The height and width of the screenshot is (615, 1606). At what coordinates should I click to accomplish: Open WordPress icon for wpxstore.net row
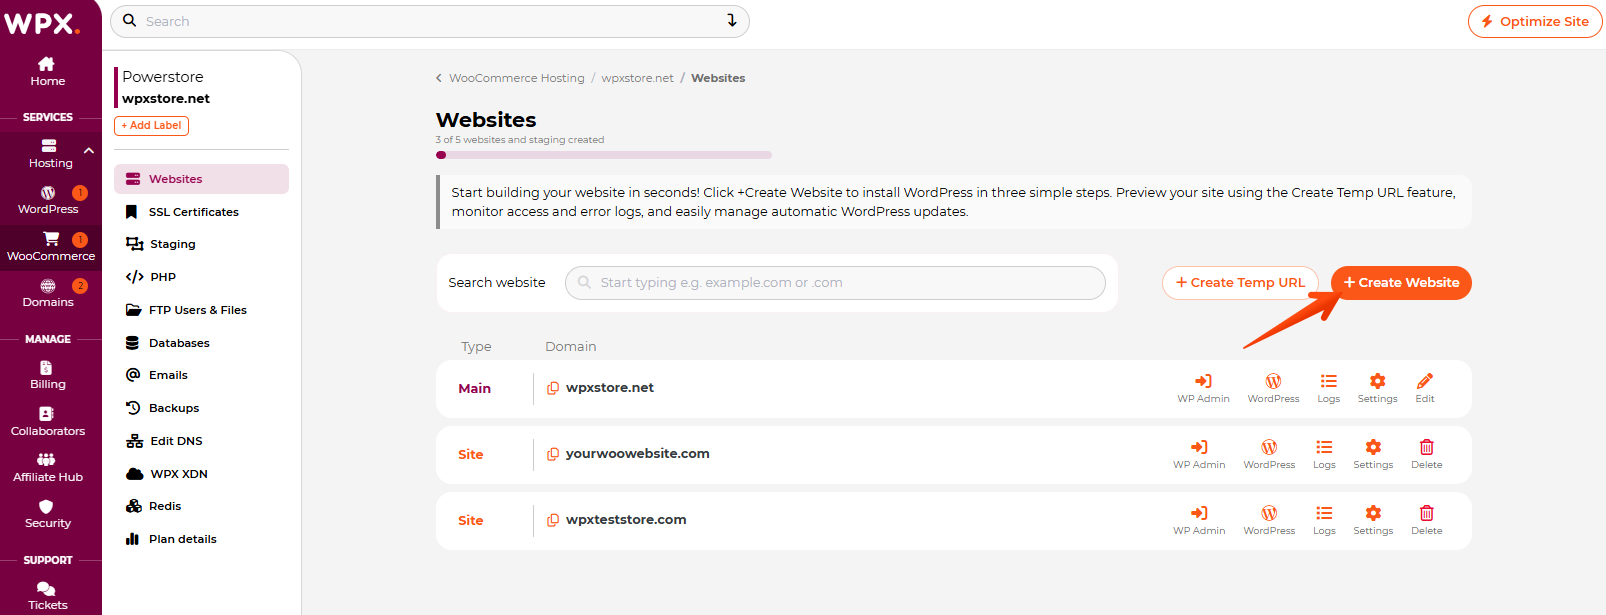click(x=1273, y=387)
